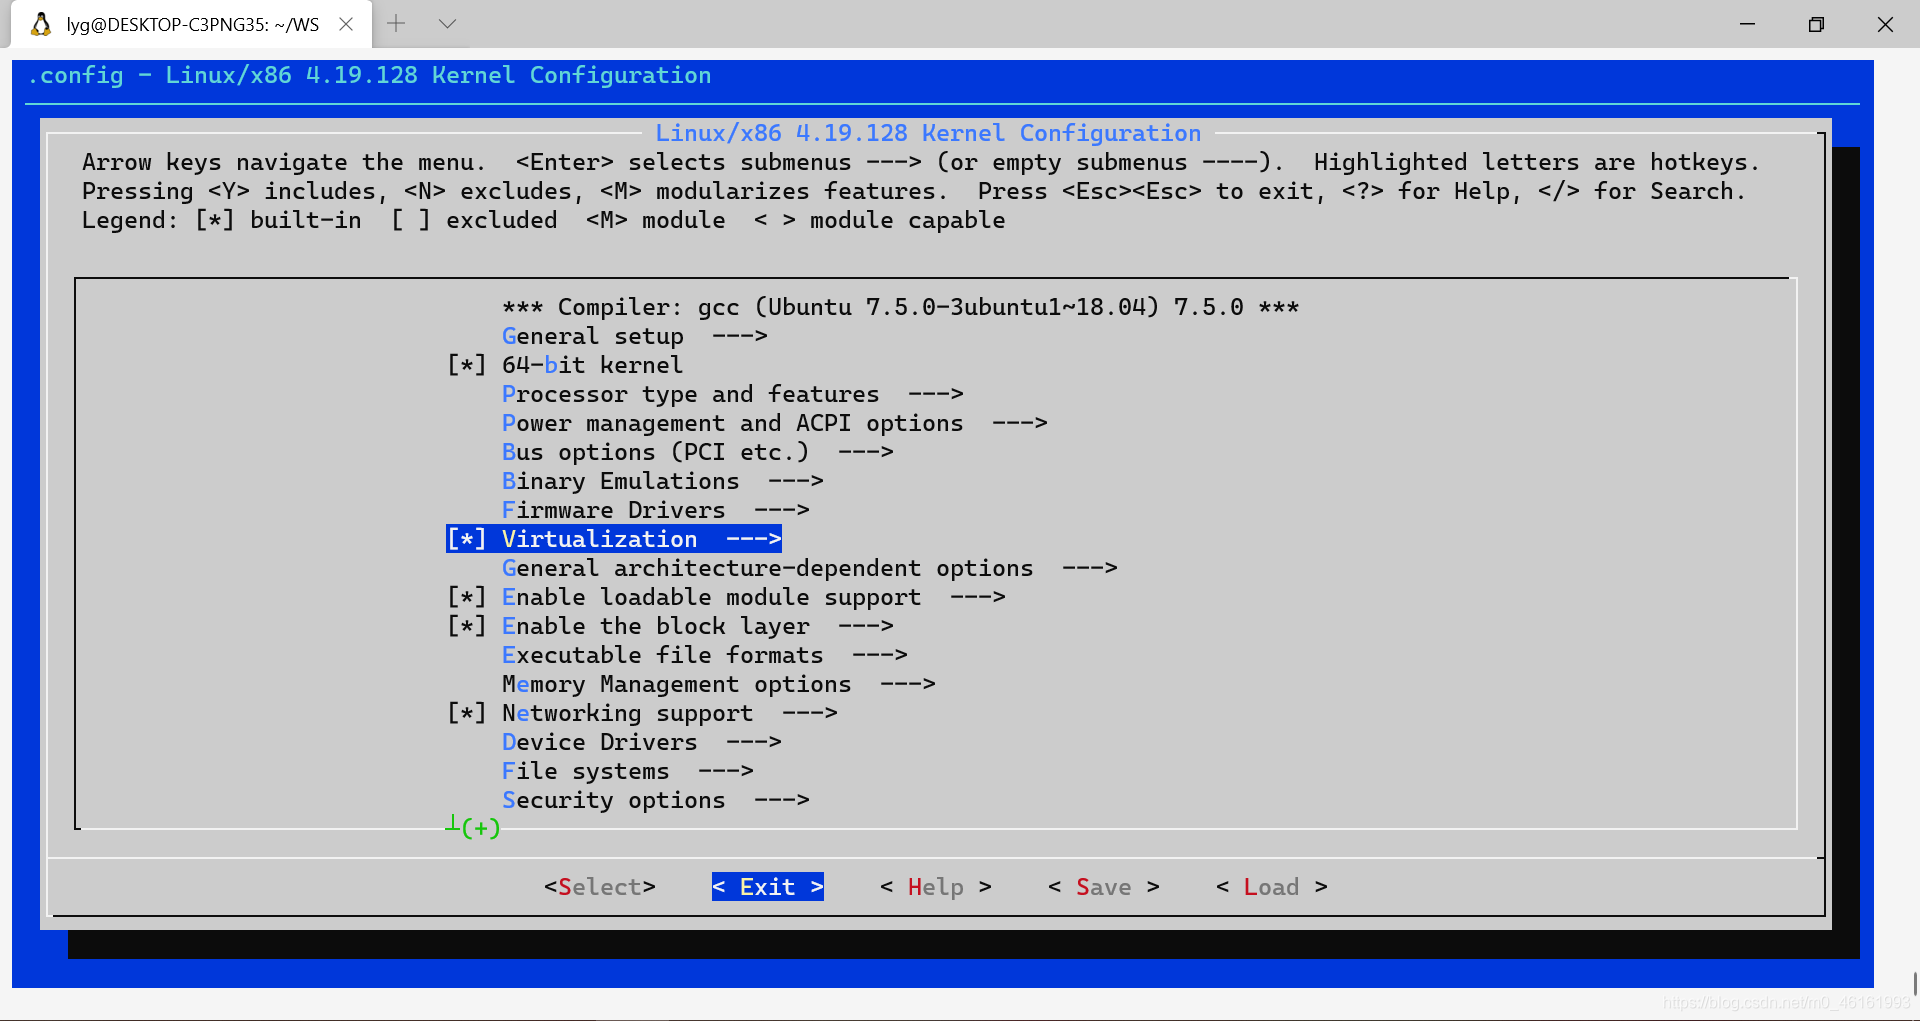The image size is (1920, 1021).
Task: Click the Help button
Action: (x=936, y=887)
